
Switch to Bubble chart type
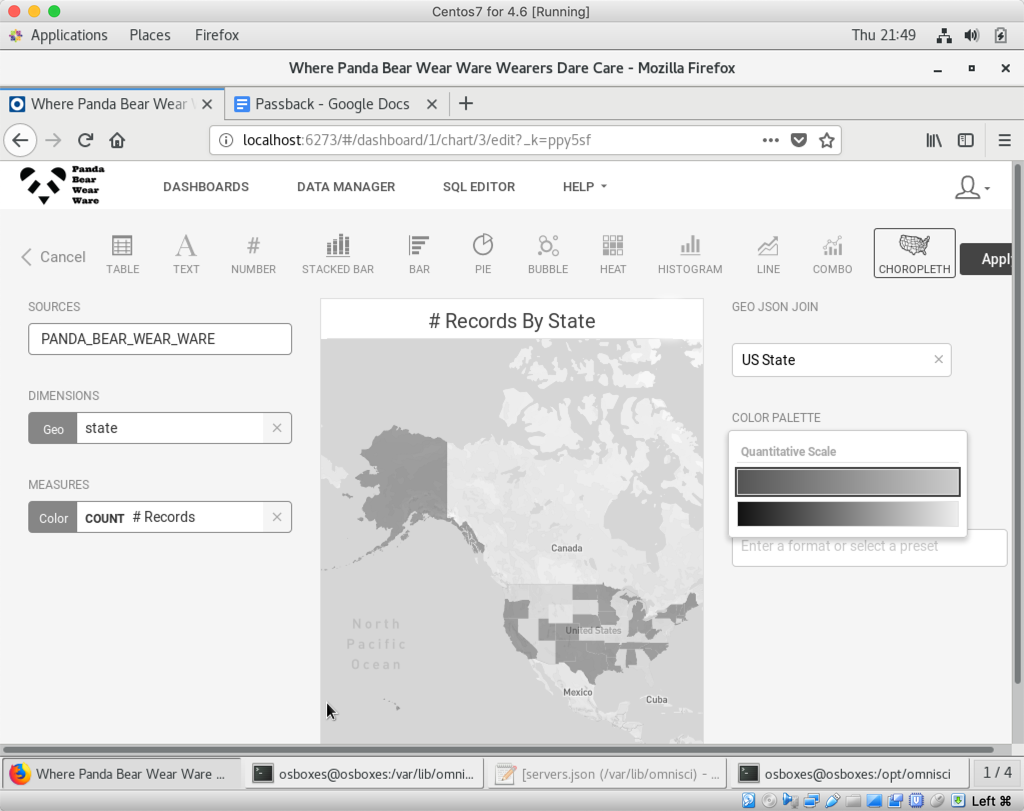pyautogui.click(x=548, y=254)
